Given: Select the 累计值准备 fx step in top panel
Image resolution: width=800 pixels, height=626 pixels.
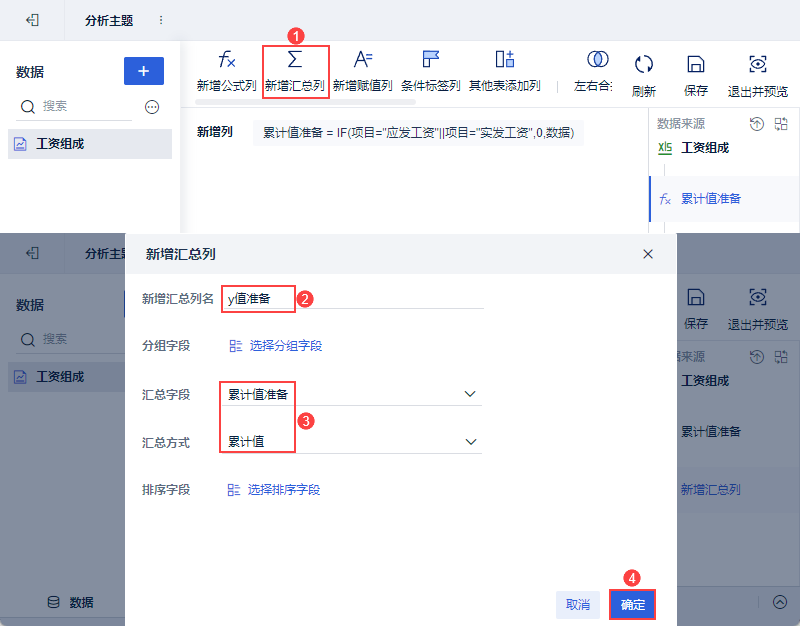Looking at the screenshot, I should pos(724,199).
